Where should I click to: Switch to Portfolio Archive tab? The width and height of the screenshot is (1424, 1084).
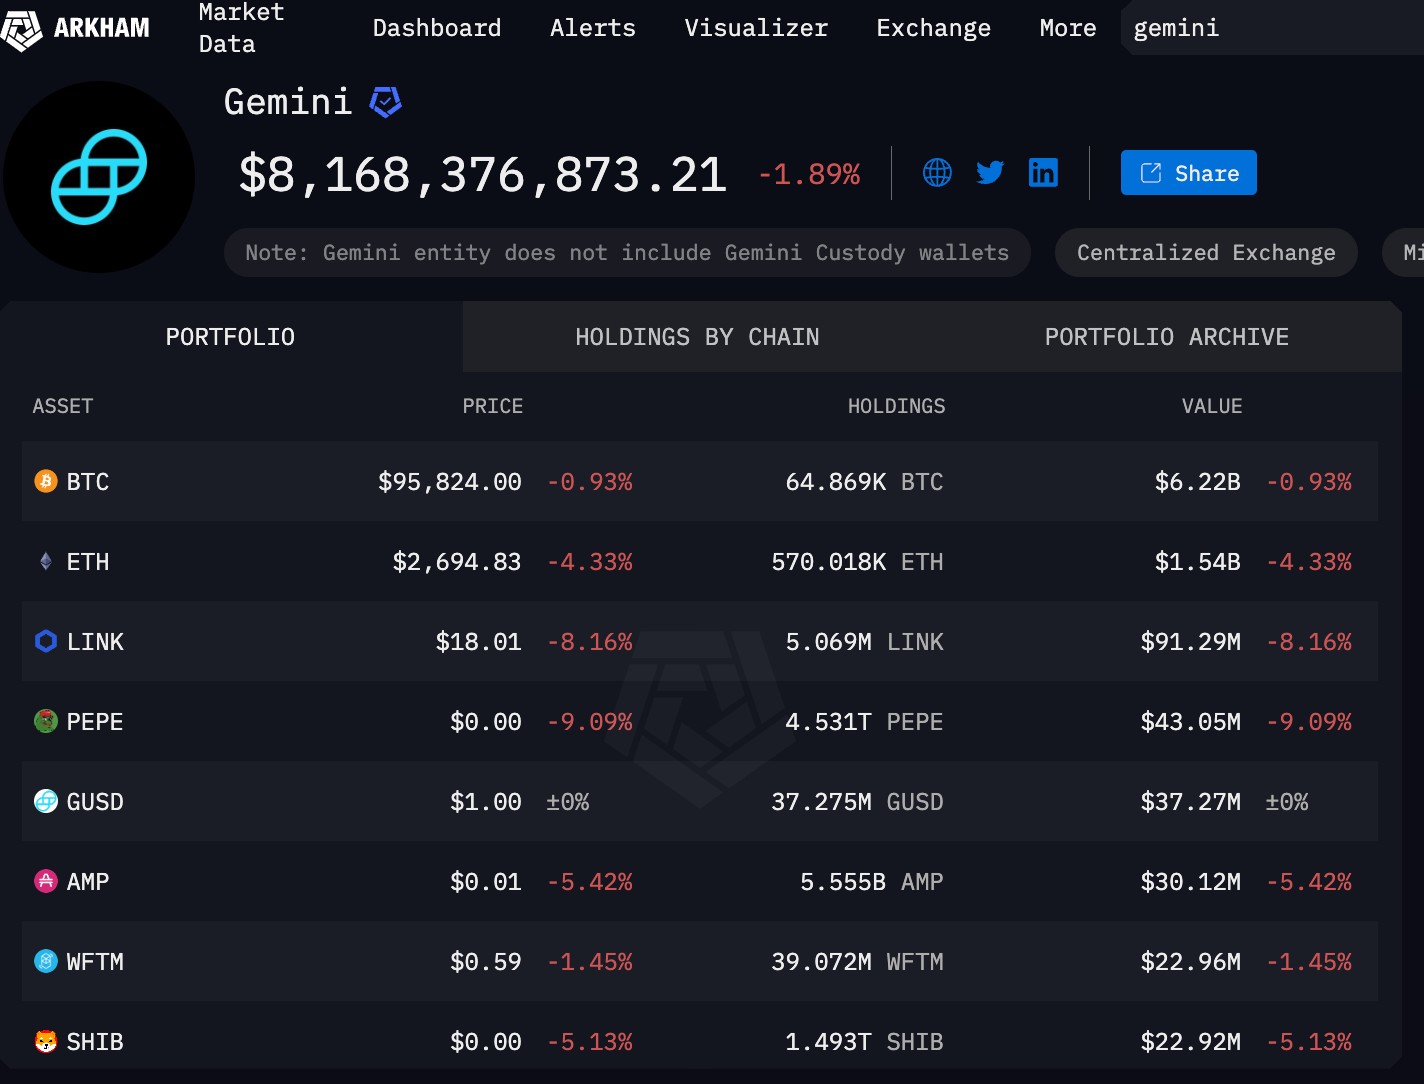tap(1167, 337)
